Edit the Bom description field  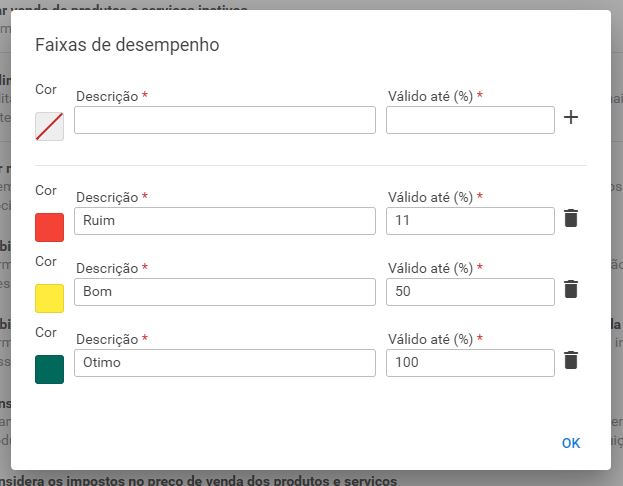point(225,292)
